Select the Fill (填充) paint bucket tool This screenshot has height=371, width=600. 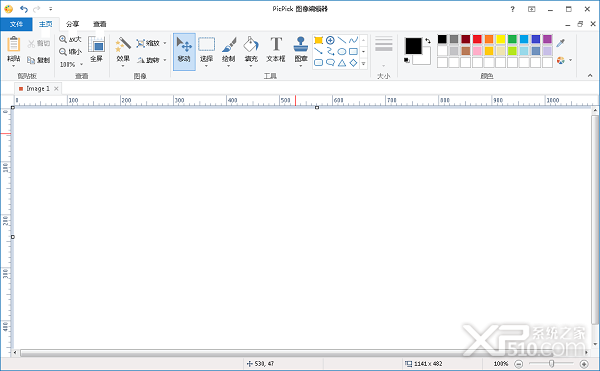coord(251,44)
